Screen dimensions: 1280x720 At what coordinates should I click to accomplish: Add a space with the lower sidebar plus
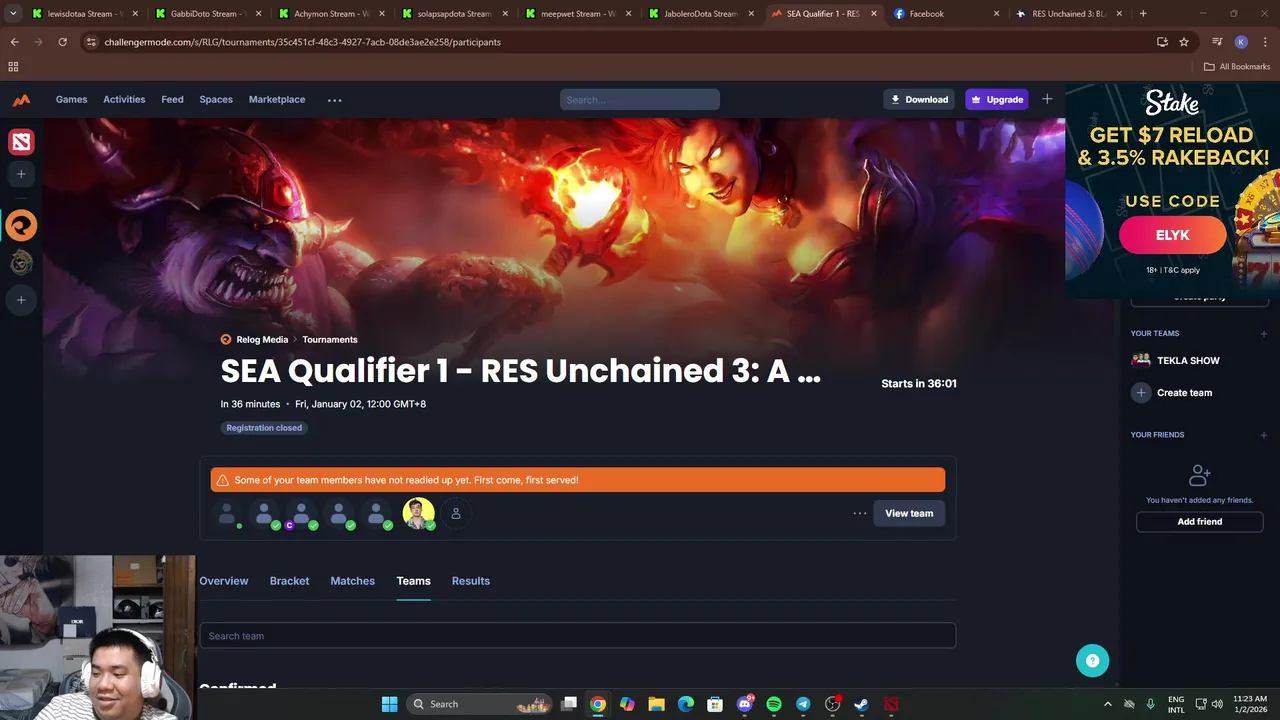21,300
